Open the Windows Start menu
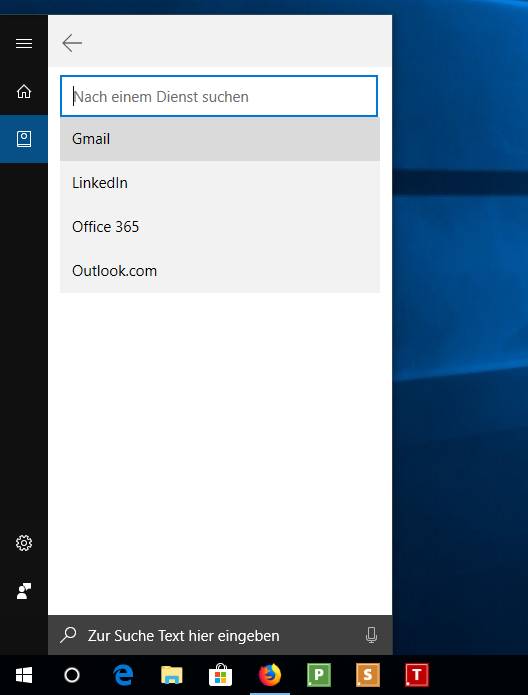528x695 pixels. tap(24, 675)
